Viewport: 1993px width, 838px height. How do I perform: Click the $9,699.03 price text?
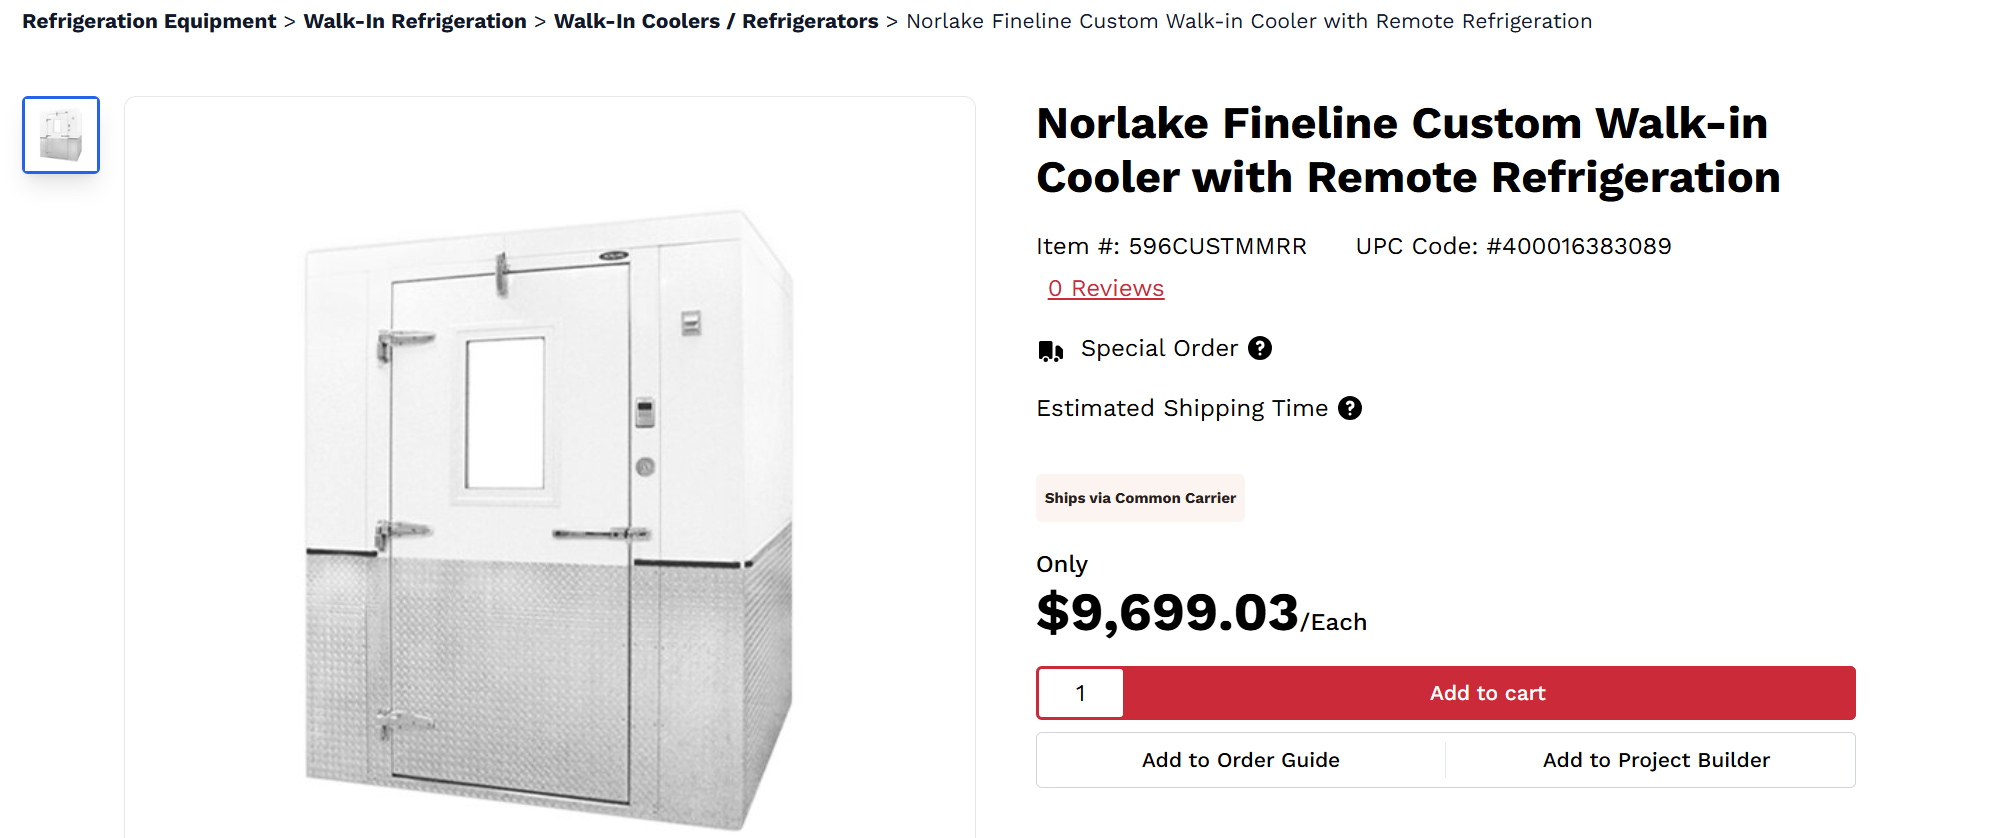point(1167,612)
